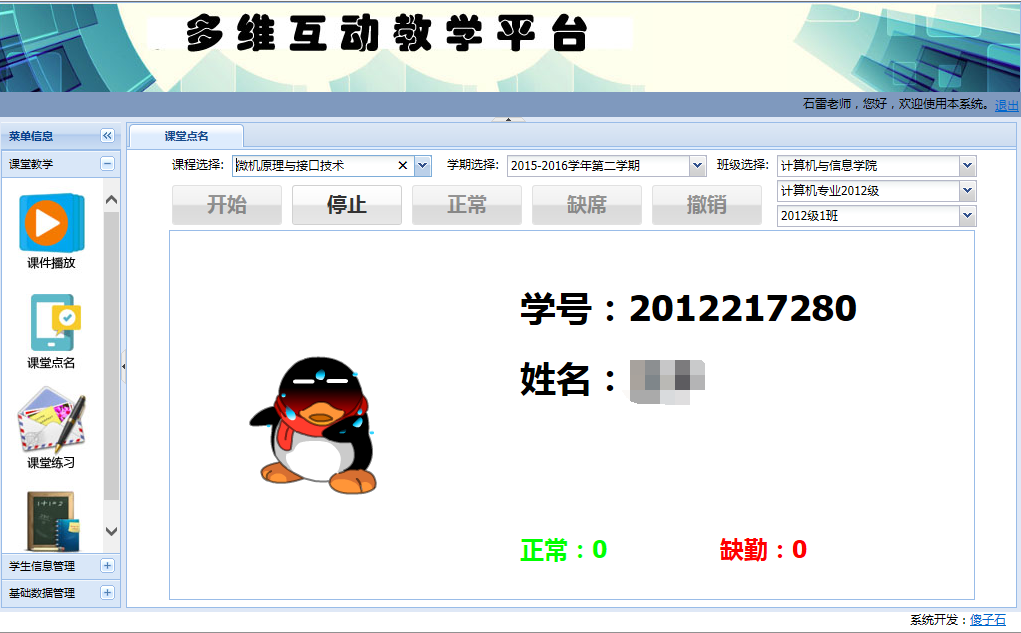The width and height of the screenshot is (1021, 633).
Task: Click the sidebar vertical scrollbar track
Action: 111,355
